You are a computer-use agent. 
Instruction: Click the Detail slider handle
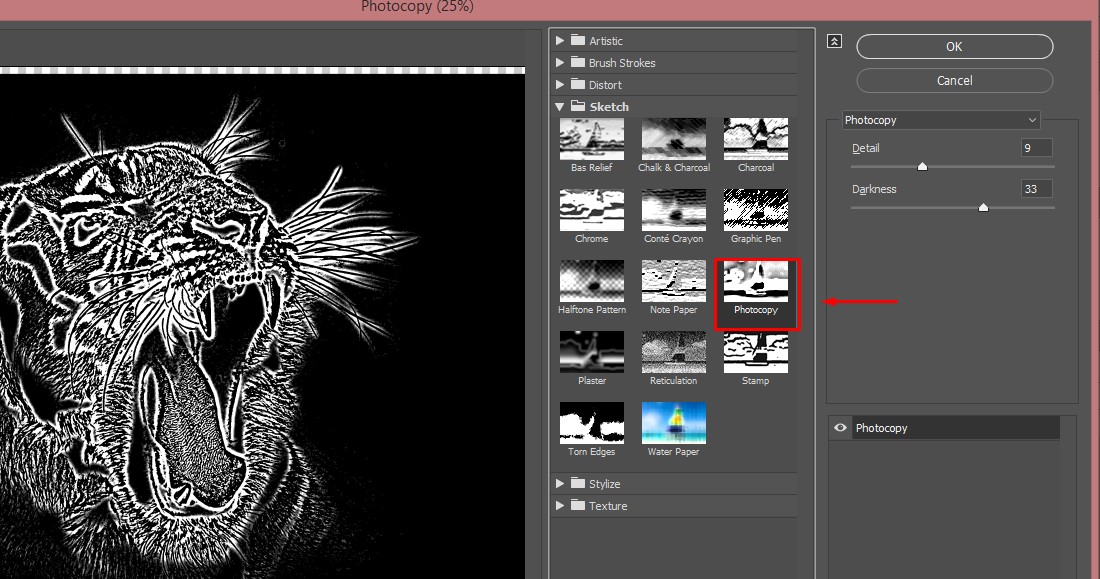[923, 166]
